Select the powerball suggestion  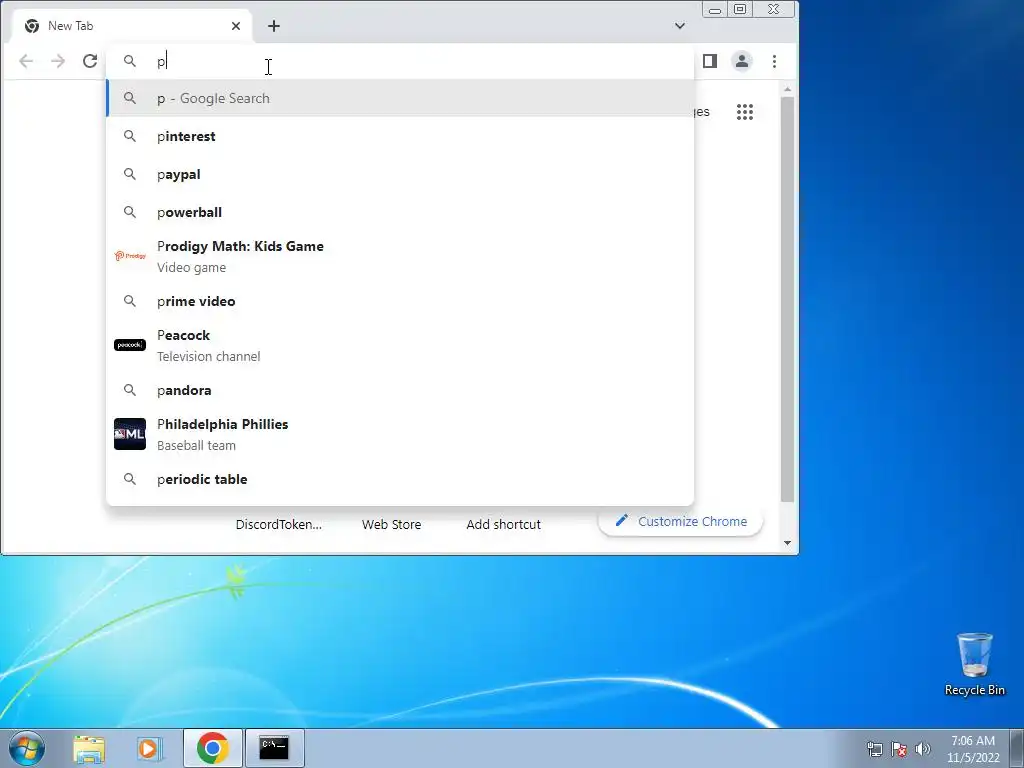[x=400, y=212]
